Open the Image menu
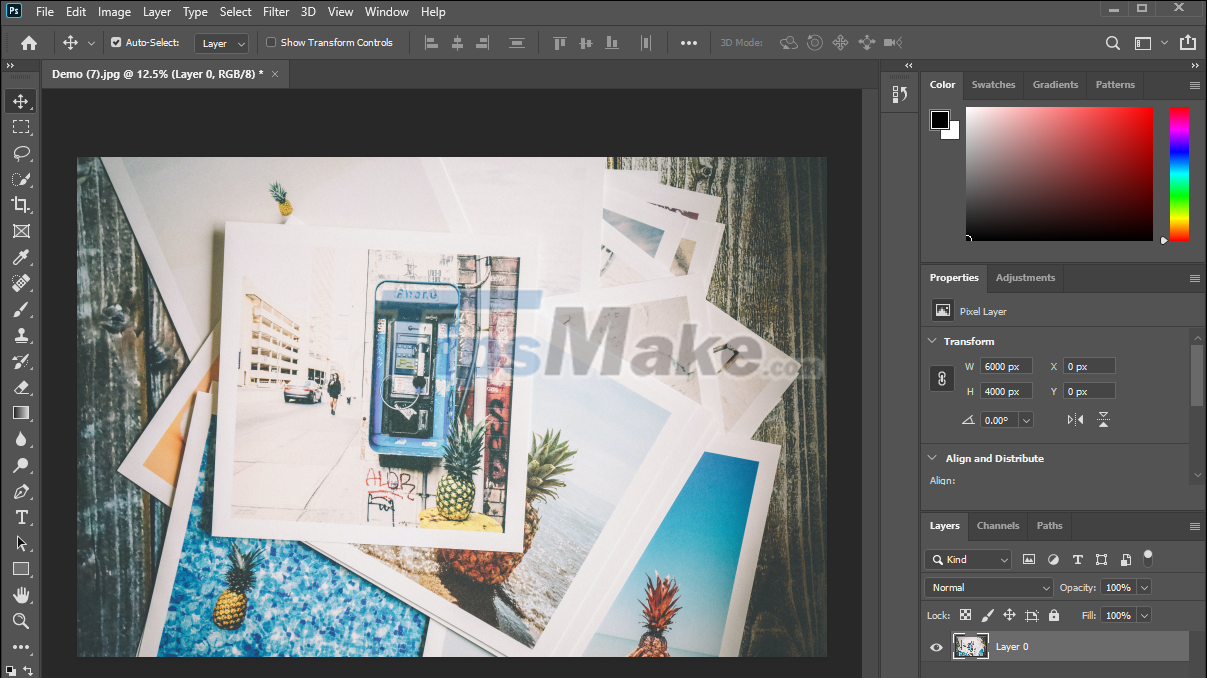The height and width of the screenshot is (678, 1207). [114, 12]
